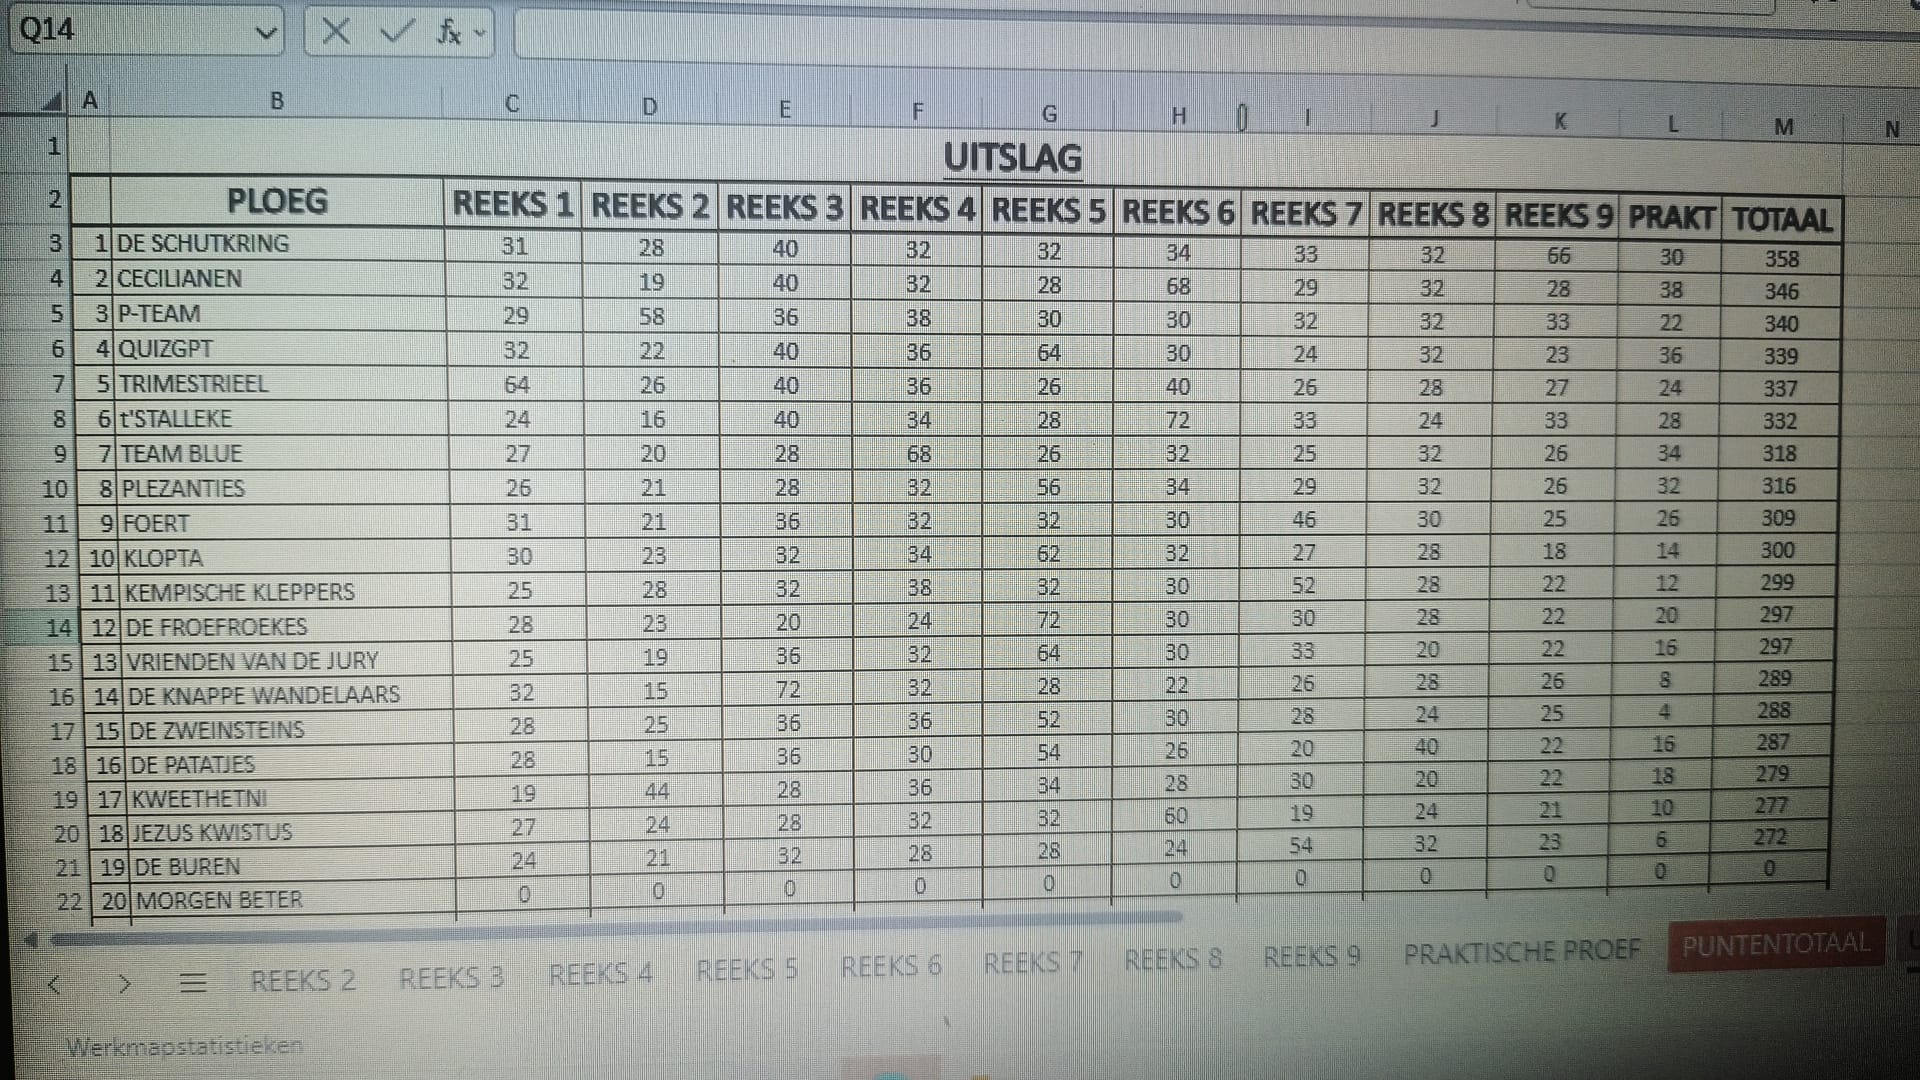This screenshot has width=1920, height=1080.
Task: Switch to the REEKS 6 sheet tab
Action: (891, 966)
